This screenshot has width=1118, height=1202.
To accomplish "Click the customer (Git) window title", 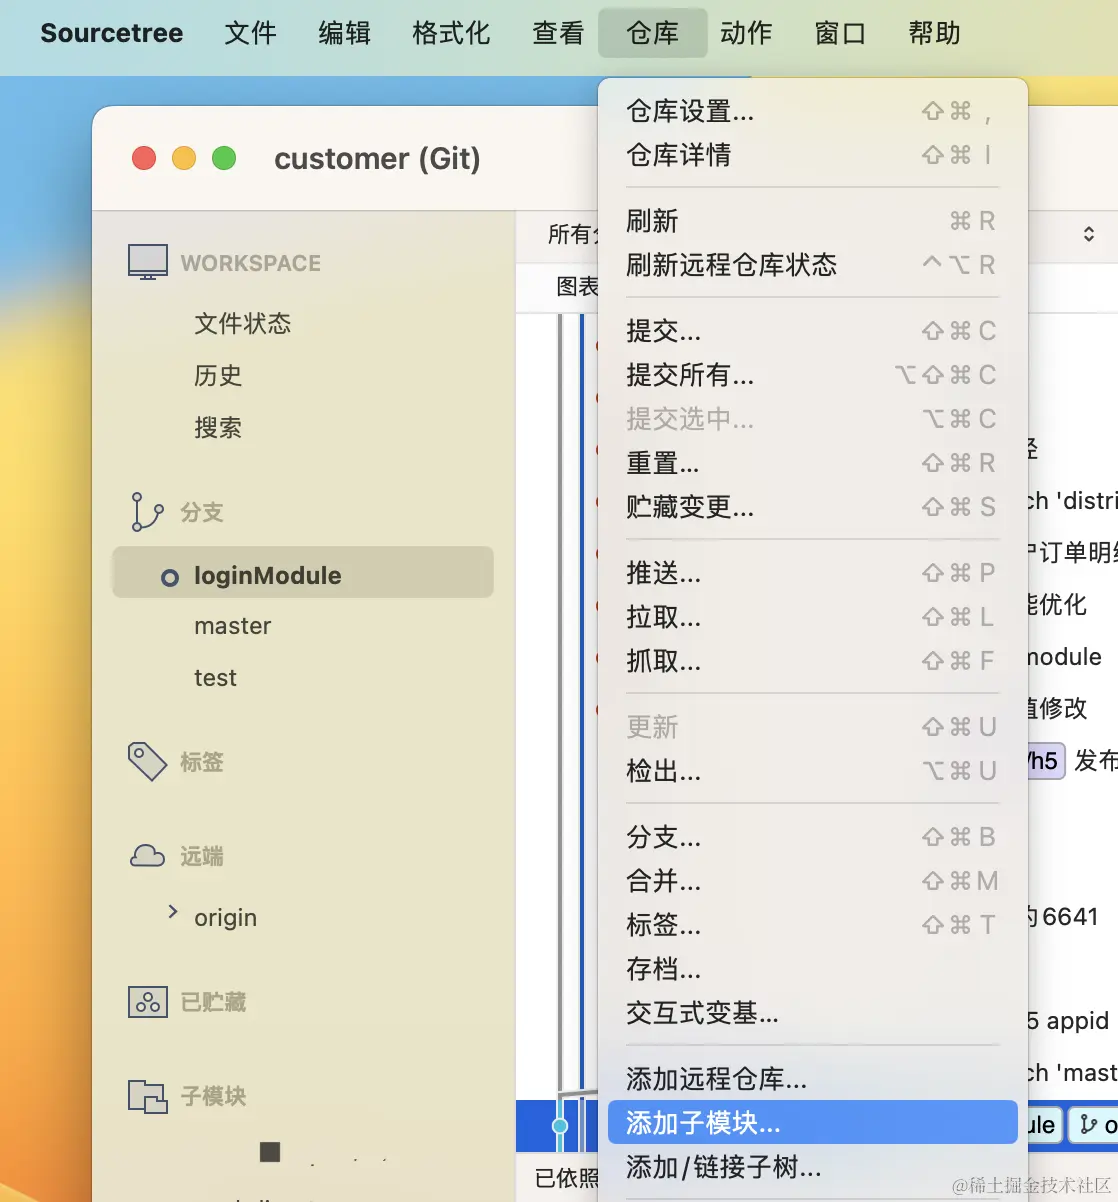I will pyautogui.click(x=377, y=158).
